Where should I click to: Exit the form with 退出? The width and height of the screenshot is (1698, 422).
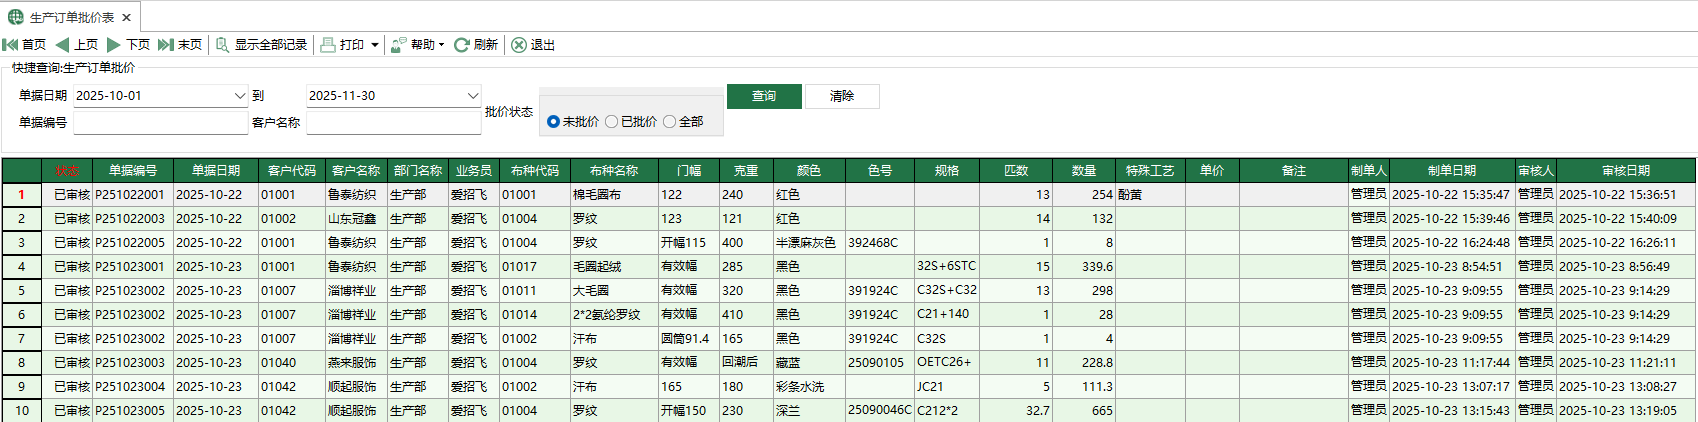point(533,45)
